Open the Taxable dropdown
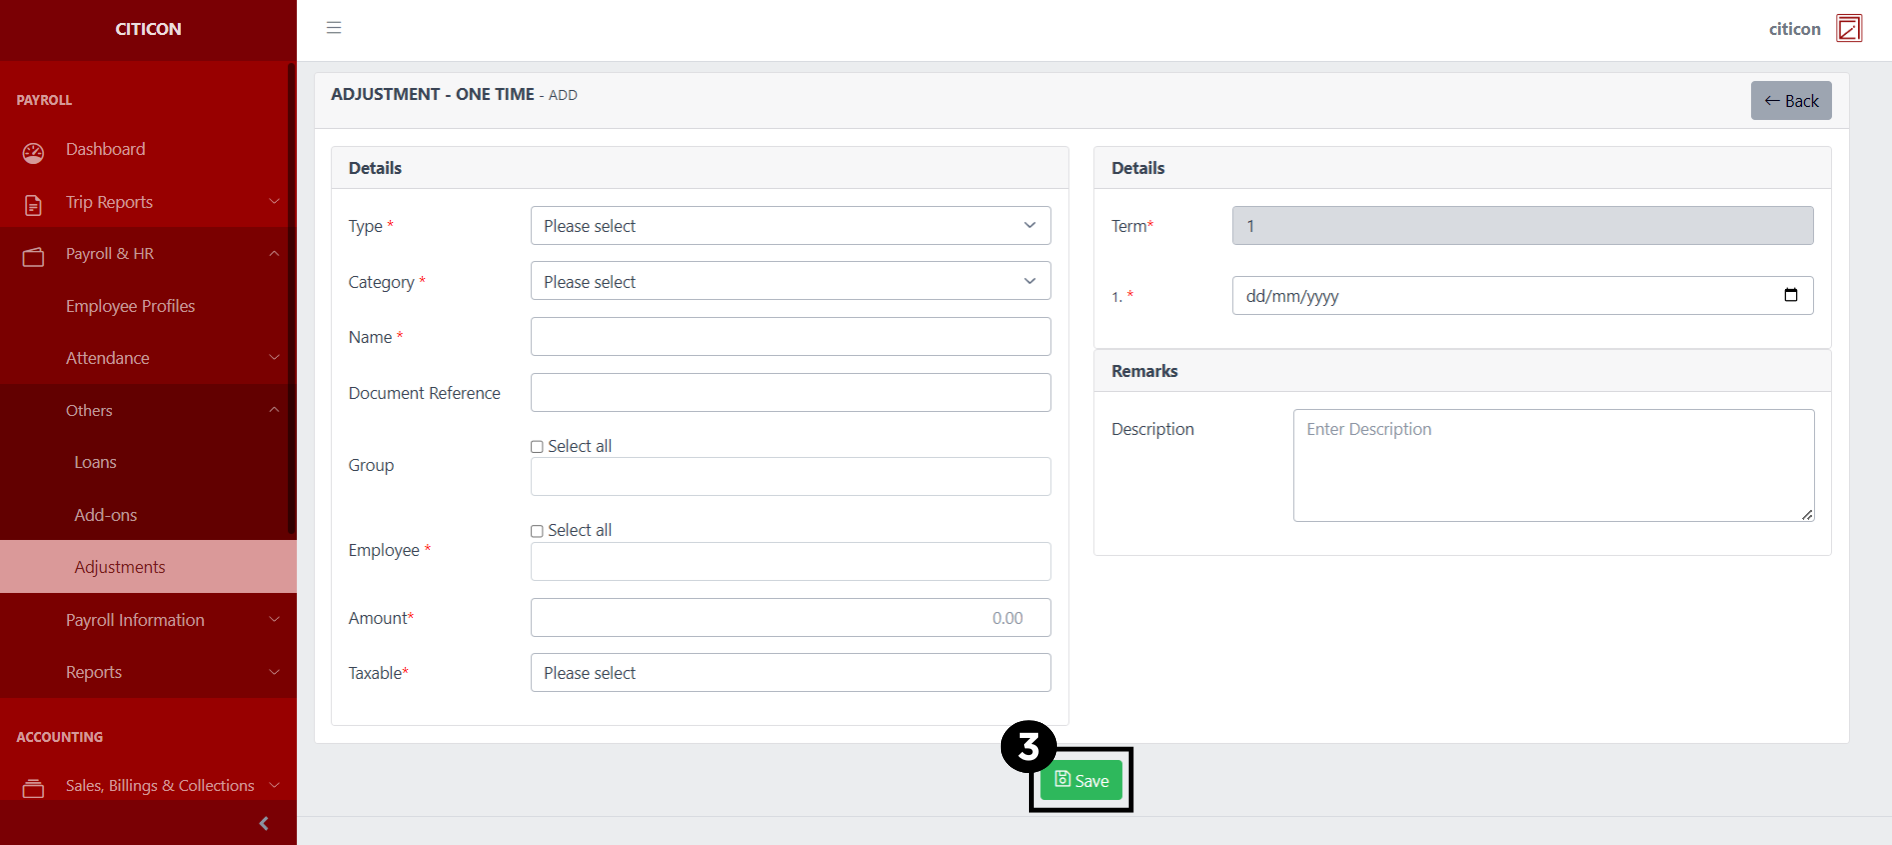This screenshot has width=1892, height=845. coord(789,673)
